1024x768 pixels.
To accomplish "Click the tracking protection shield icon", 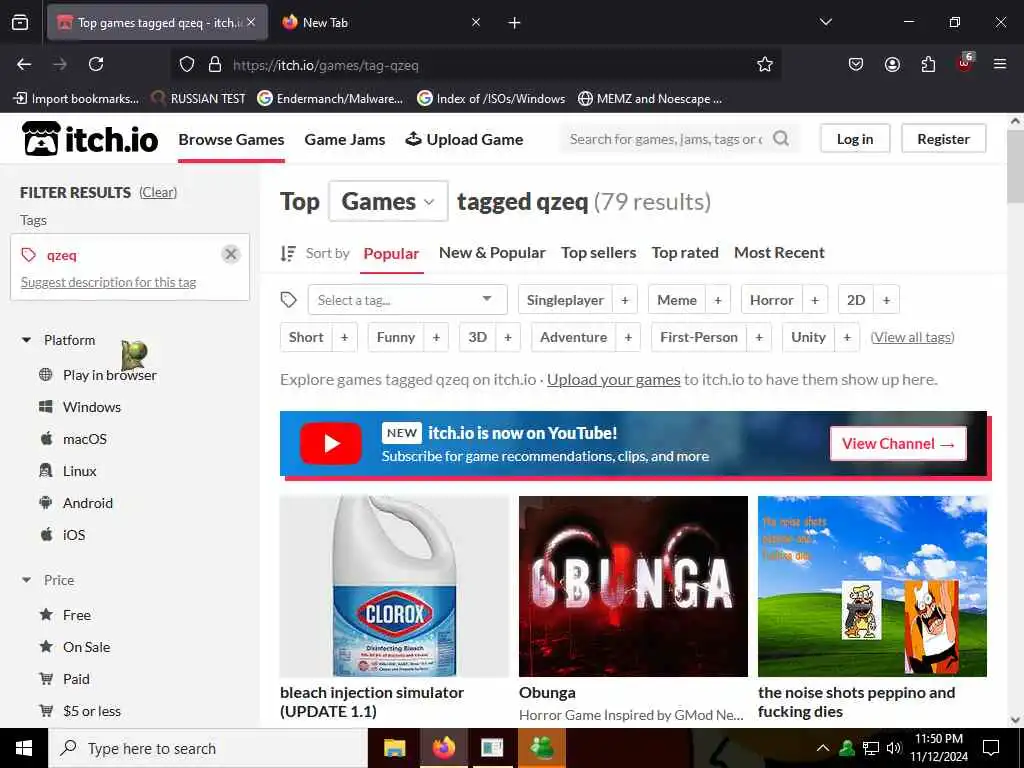I will 187,64.
